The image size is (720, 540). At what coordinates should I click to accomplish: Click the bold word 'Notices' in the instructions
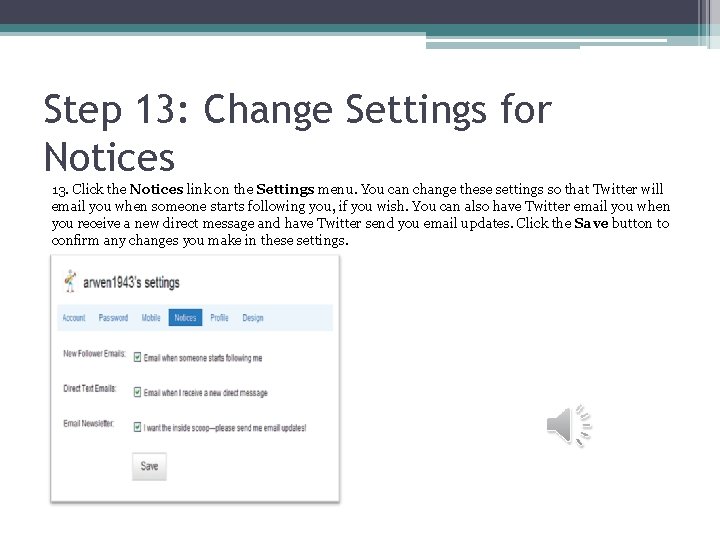click(157, 189)
